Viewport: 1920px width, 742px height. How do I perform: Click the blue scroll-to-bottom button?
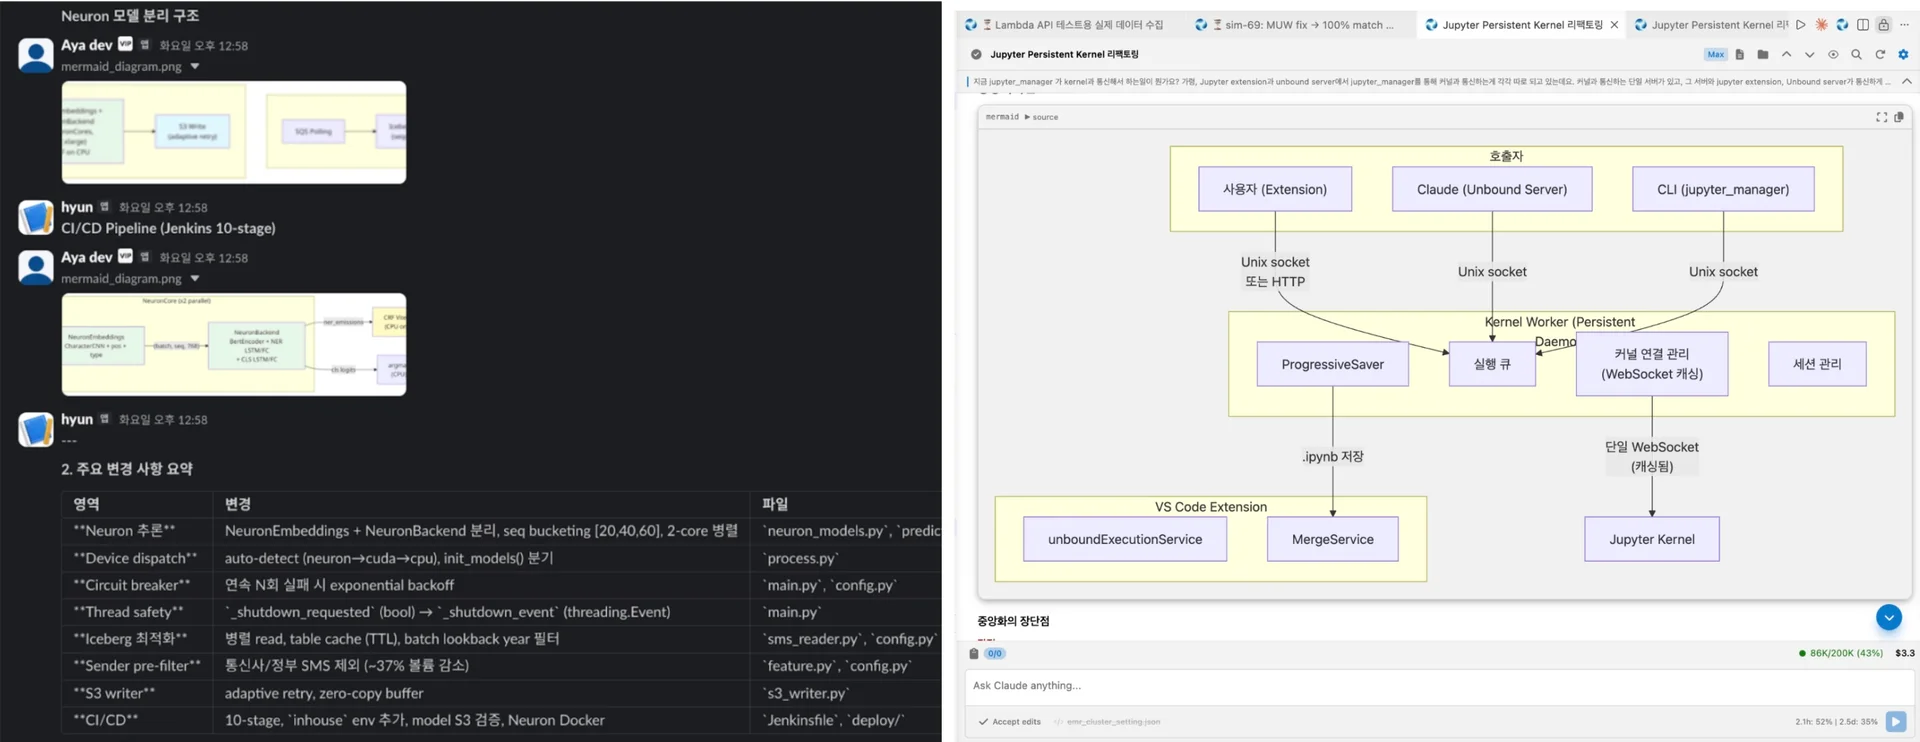1888,618
